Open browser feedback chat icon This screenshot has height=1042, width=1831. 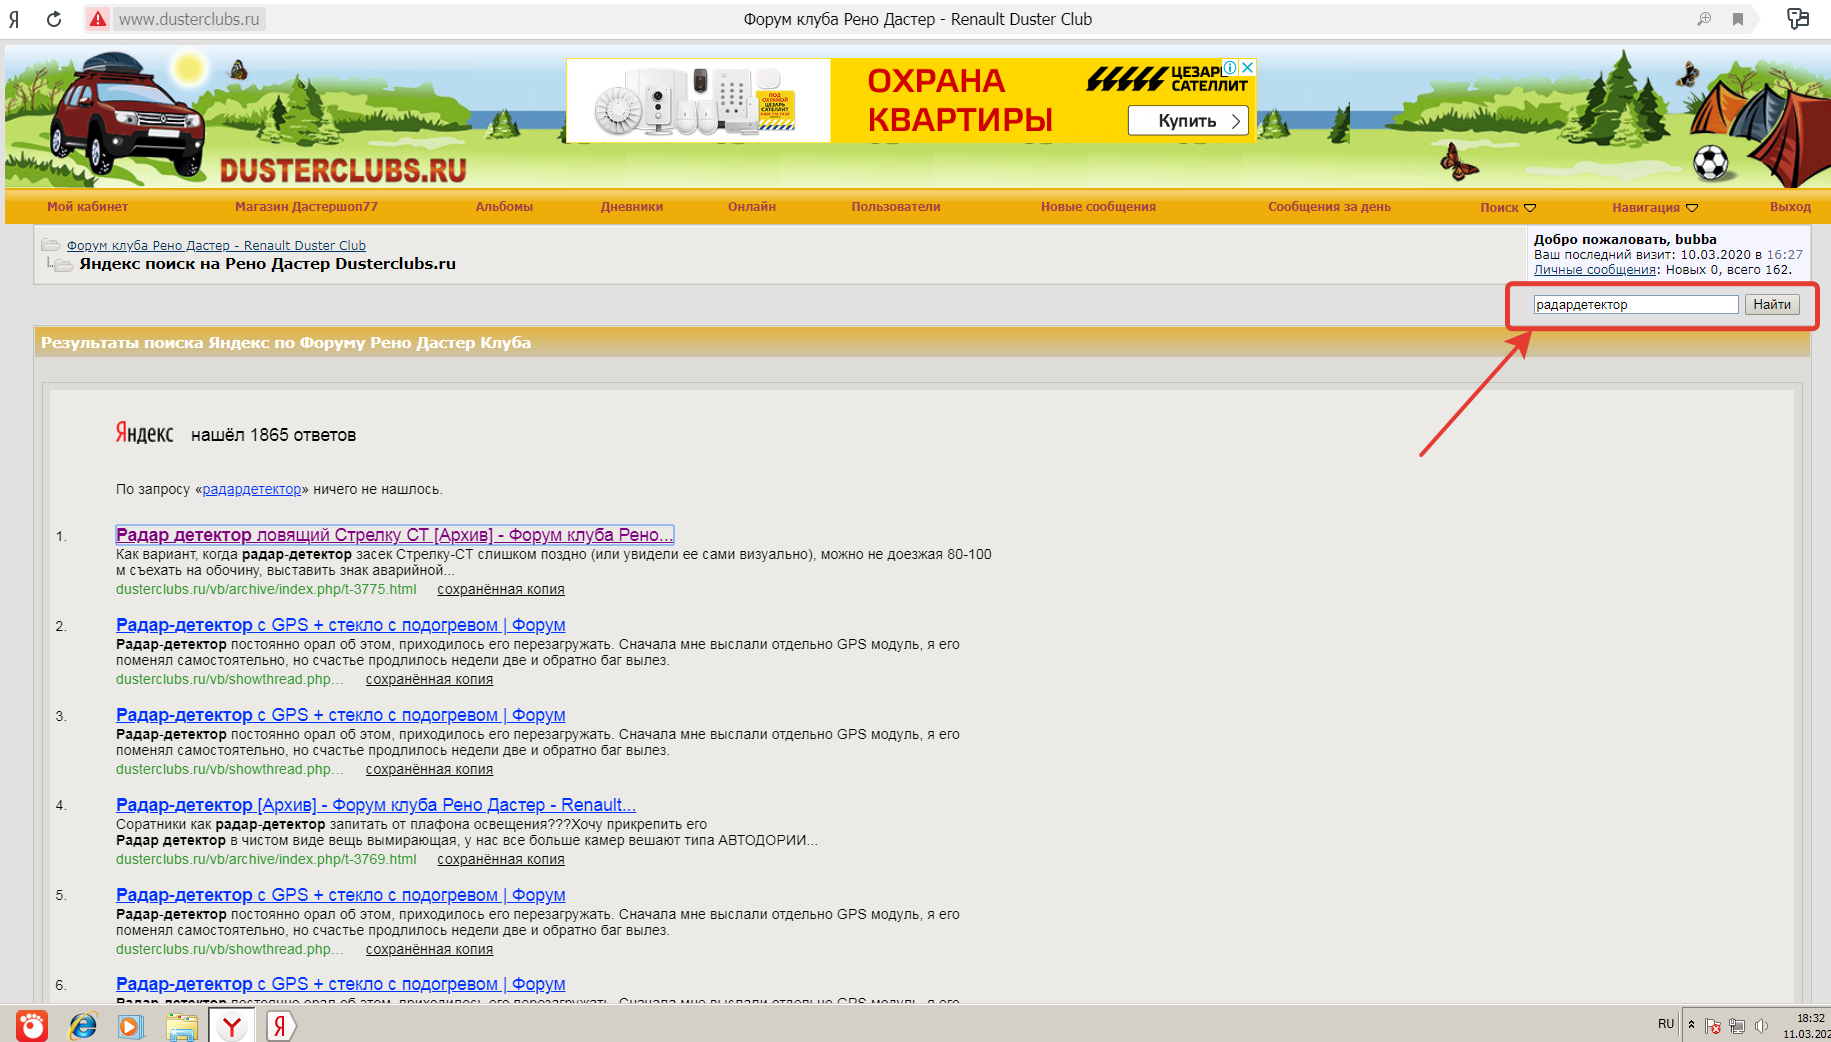[x=1798, y=19]
